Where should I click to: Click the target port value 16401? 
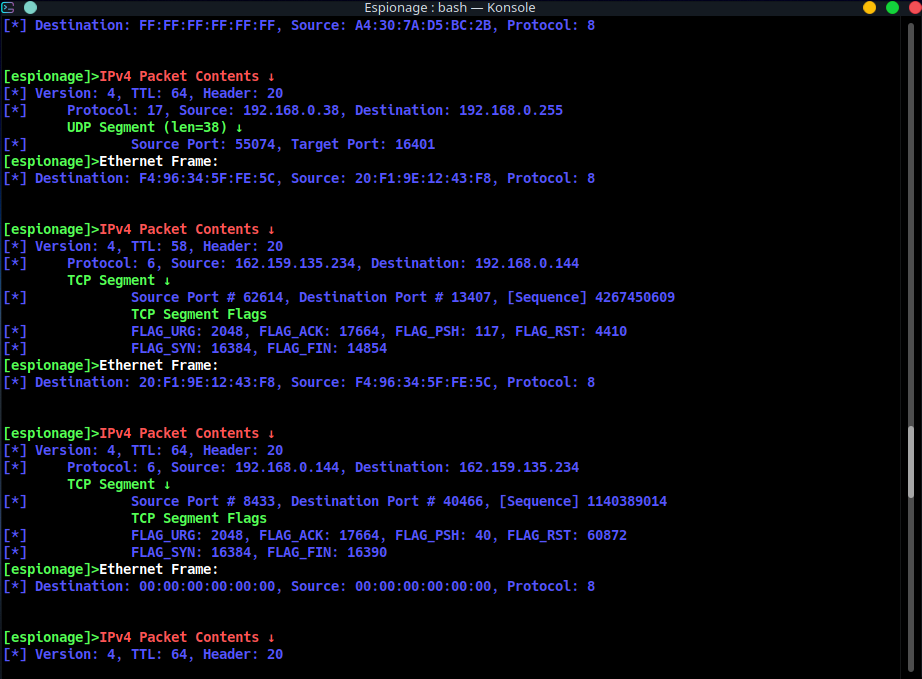click(414, 144)
